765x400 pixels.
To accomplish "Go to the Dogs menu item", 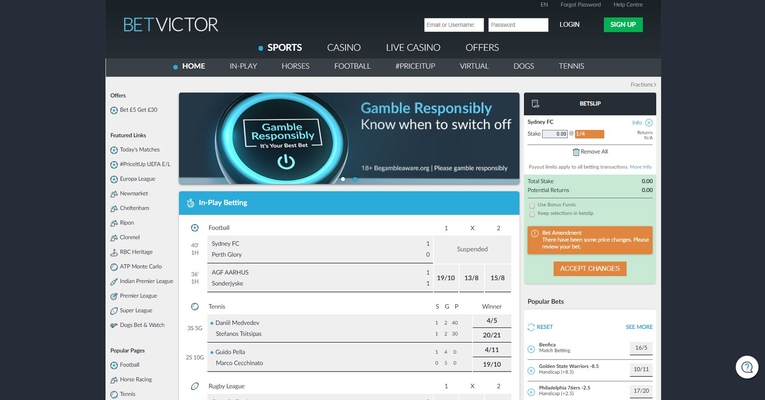I will [523, 66].
